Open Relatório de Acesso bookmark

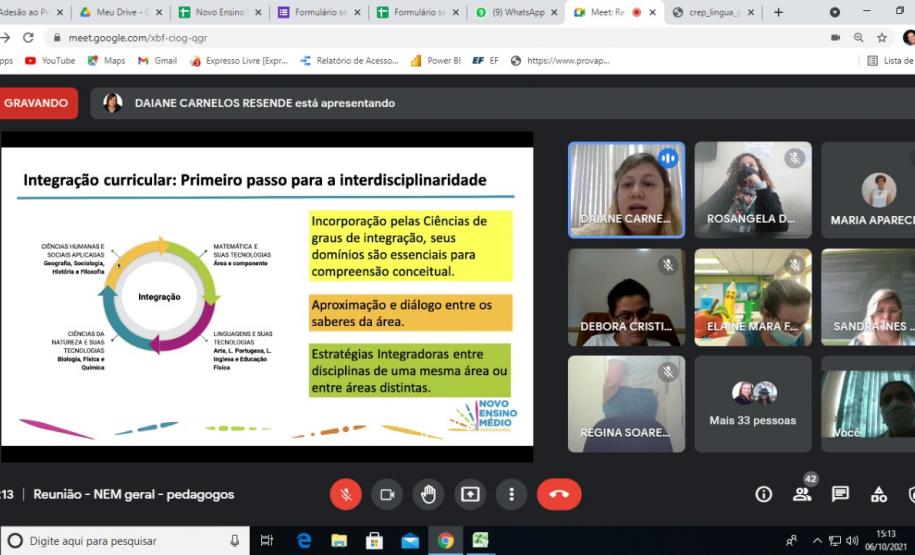(349, 61)
